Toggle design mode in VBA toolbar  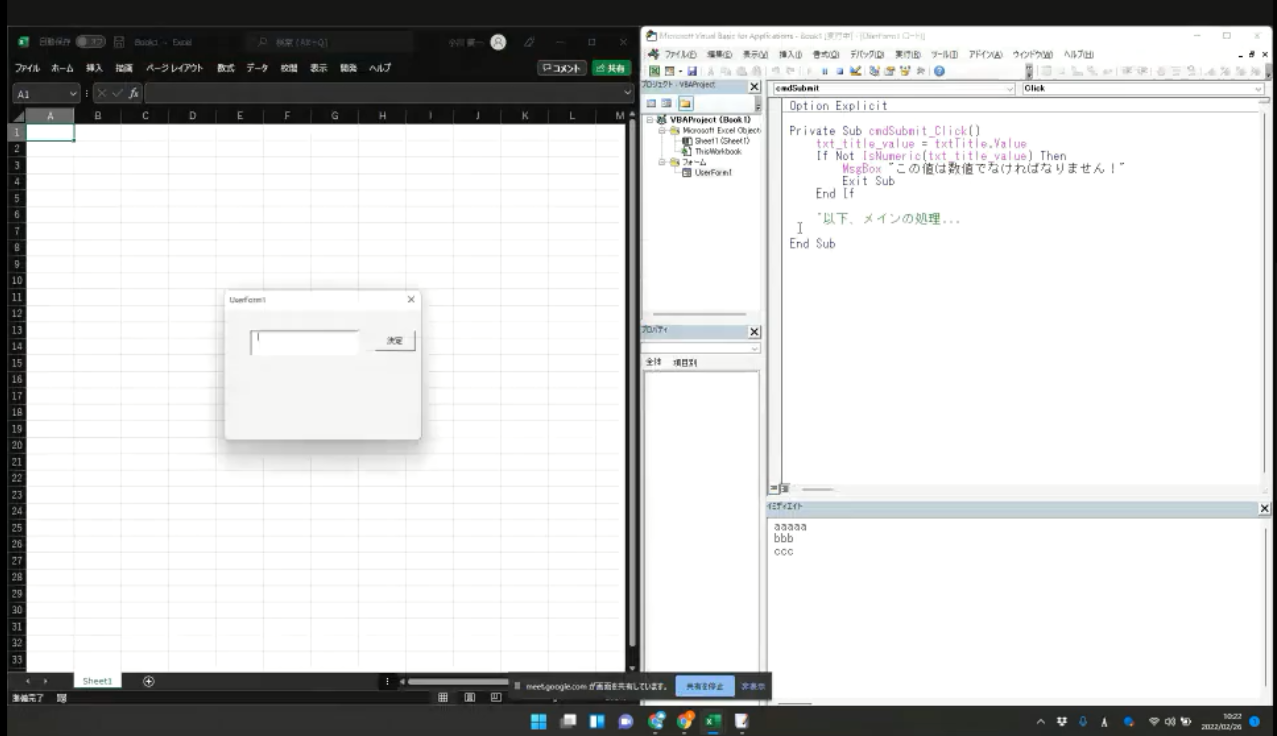(856, 72)
